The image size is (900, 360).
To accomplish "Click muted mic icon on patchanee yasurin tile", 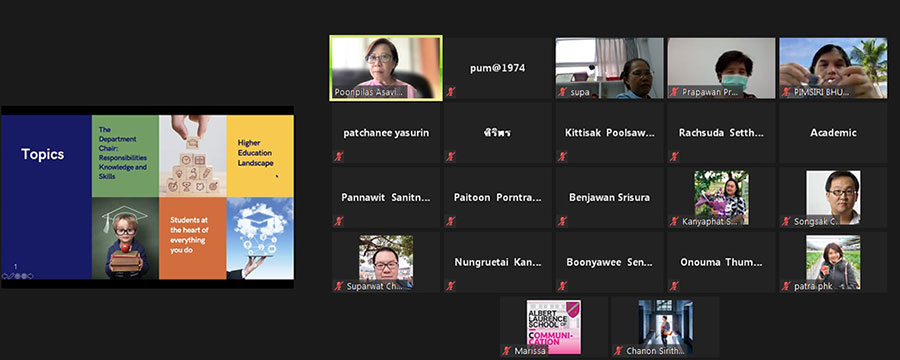I will 339,156.
